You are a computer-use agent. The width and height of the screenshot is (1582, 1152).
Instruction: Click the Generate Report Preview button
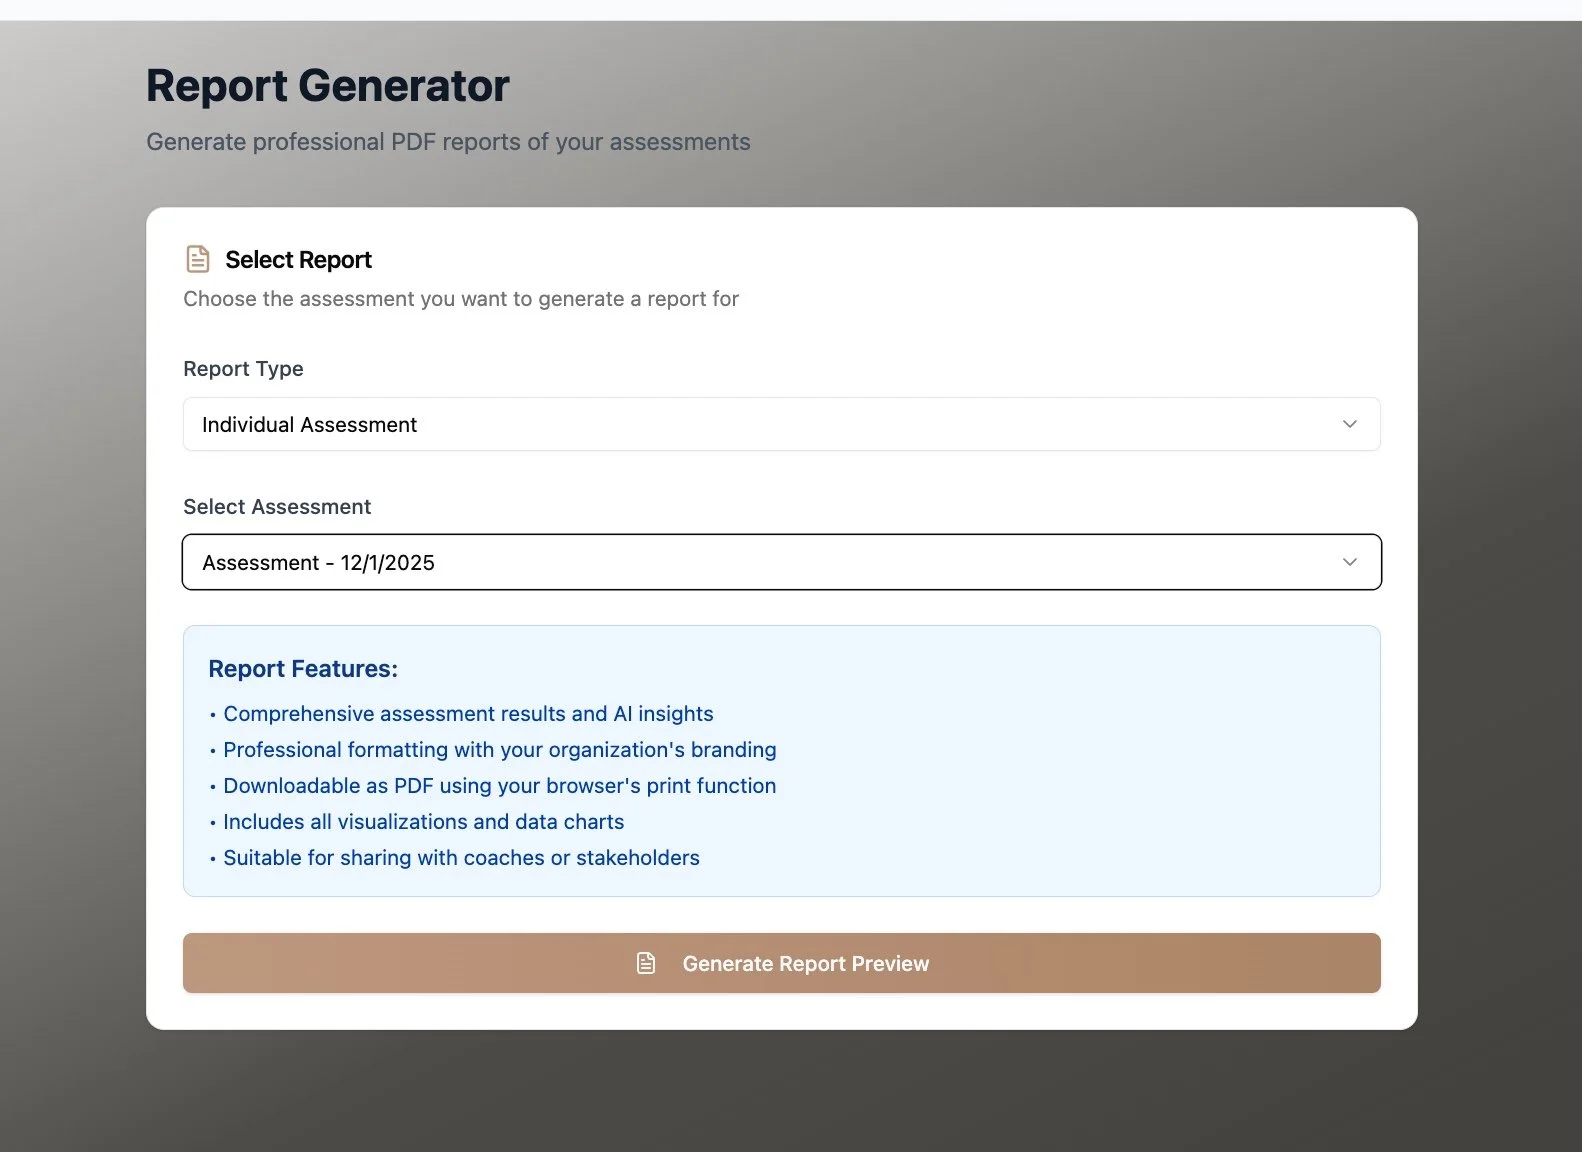[781, 963]
